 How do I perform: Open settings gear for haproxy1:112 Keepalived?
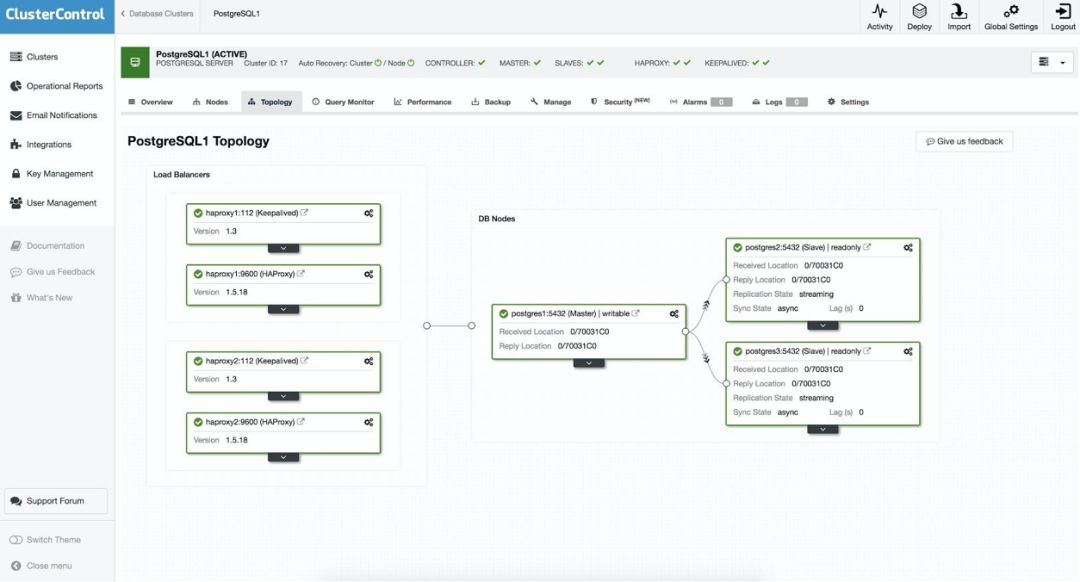[x=368, y=214]
